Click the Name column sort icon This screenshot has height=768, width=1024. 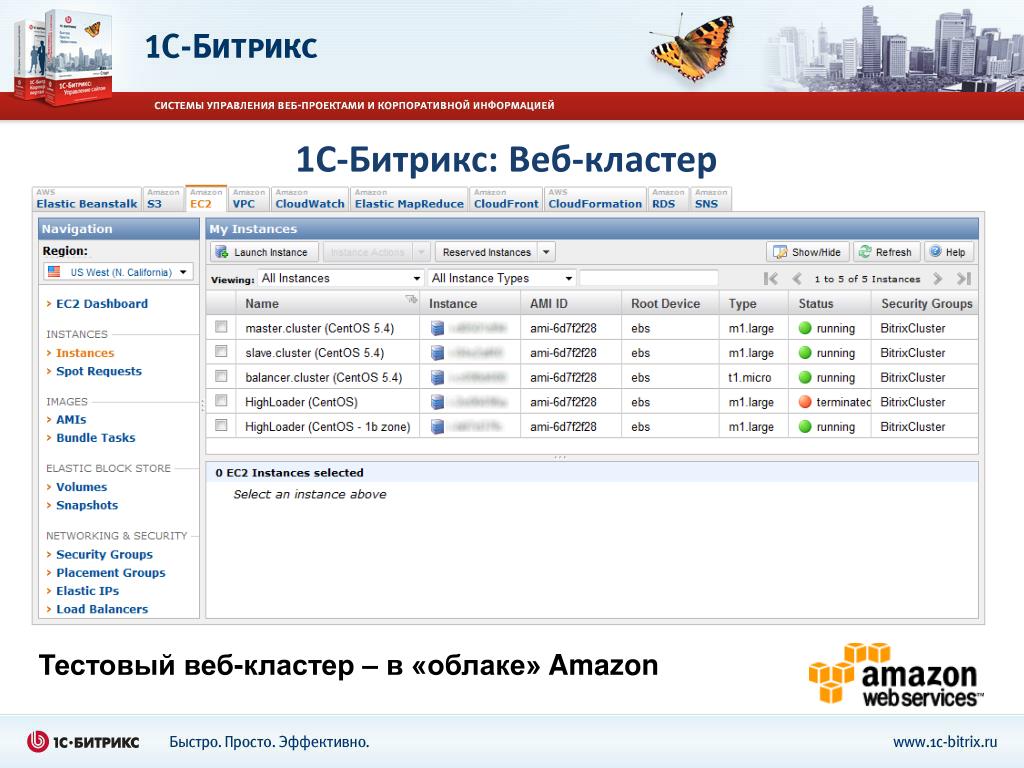point(411,299)
